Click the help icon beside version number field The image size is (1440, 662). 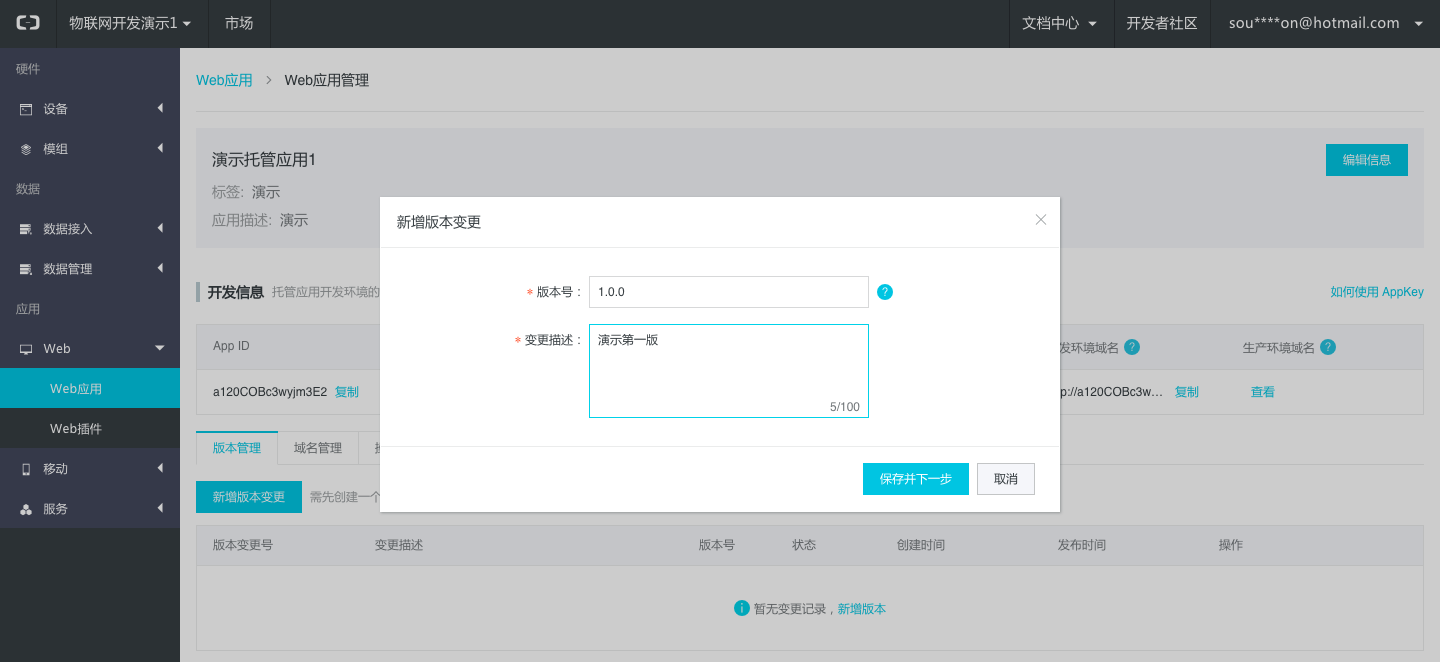point(885,292)
